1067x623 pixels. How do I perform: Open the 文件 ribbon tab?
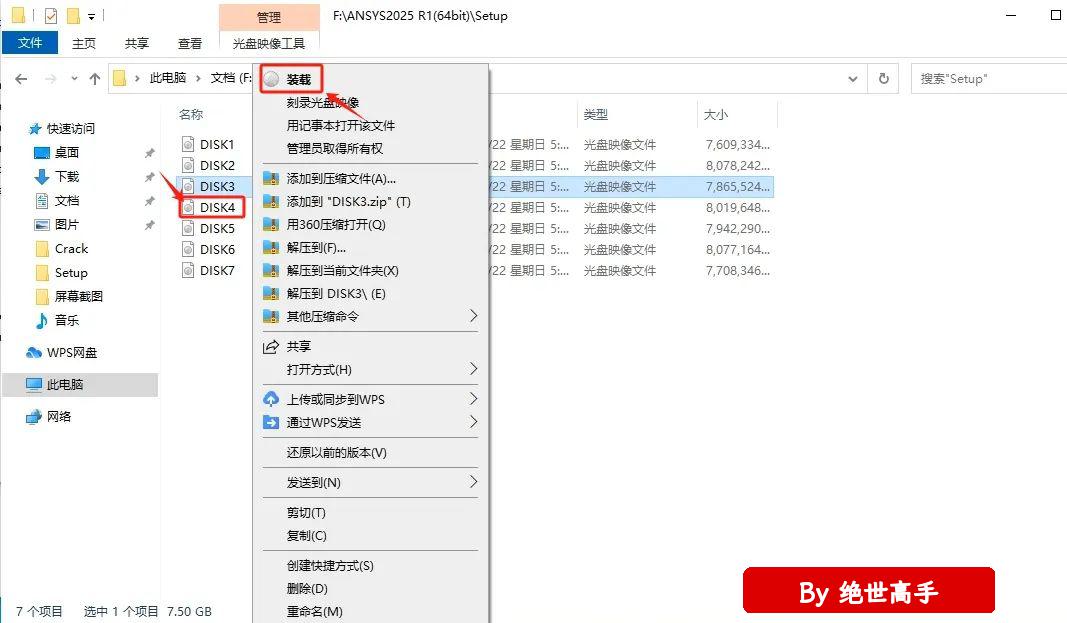click(x=29, y=43)
